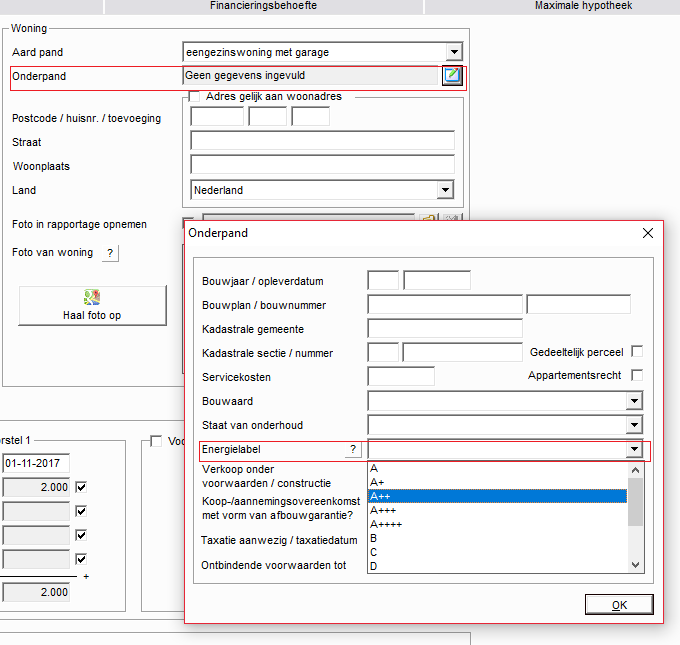Expand the Bouwaard dropdown
Screen dimensions: 680x645
(634, 401)
